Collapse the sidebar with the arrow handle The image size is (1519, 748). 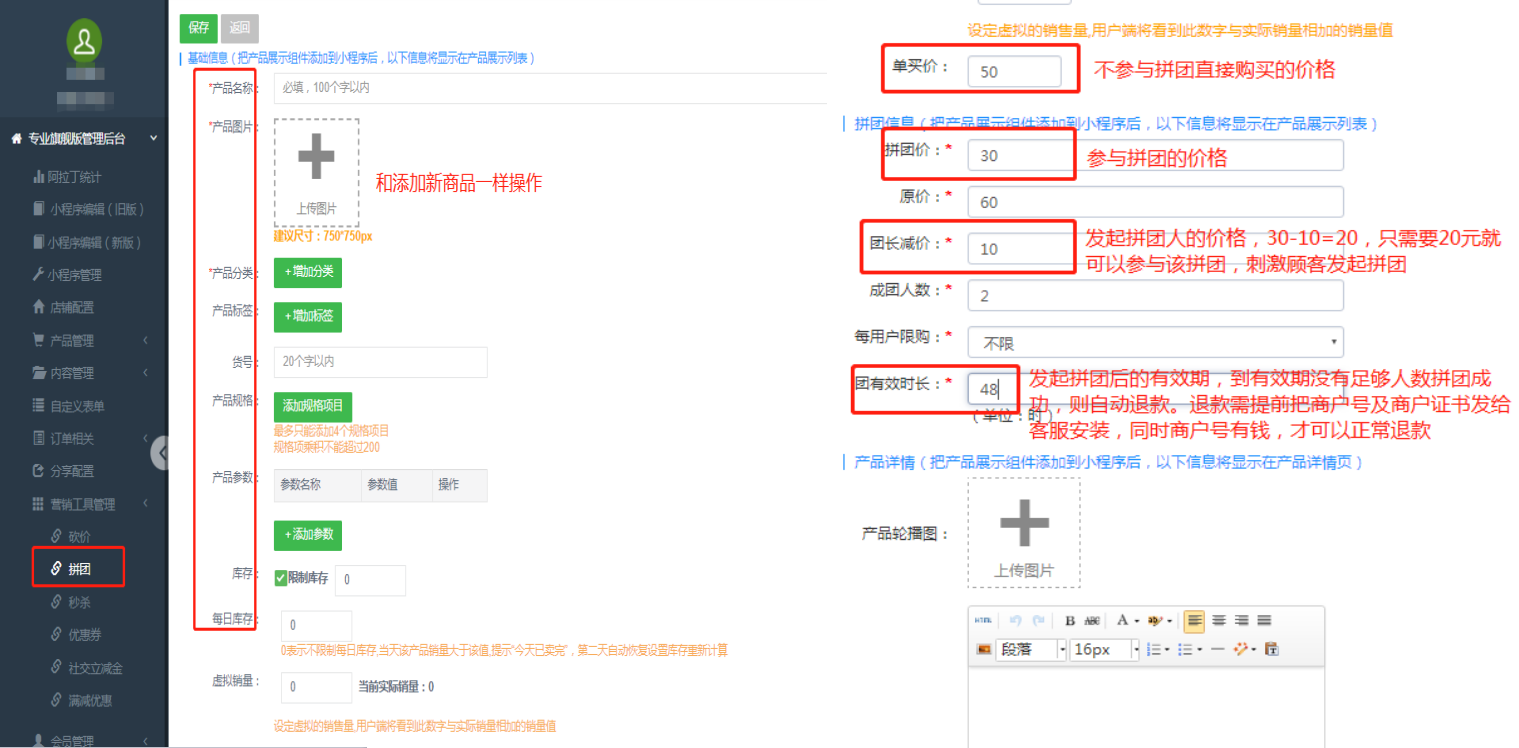[x=160, y=453]
